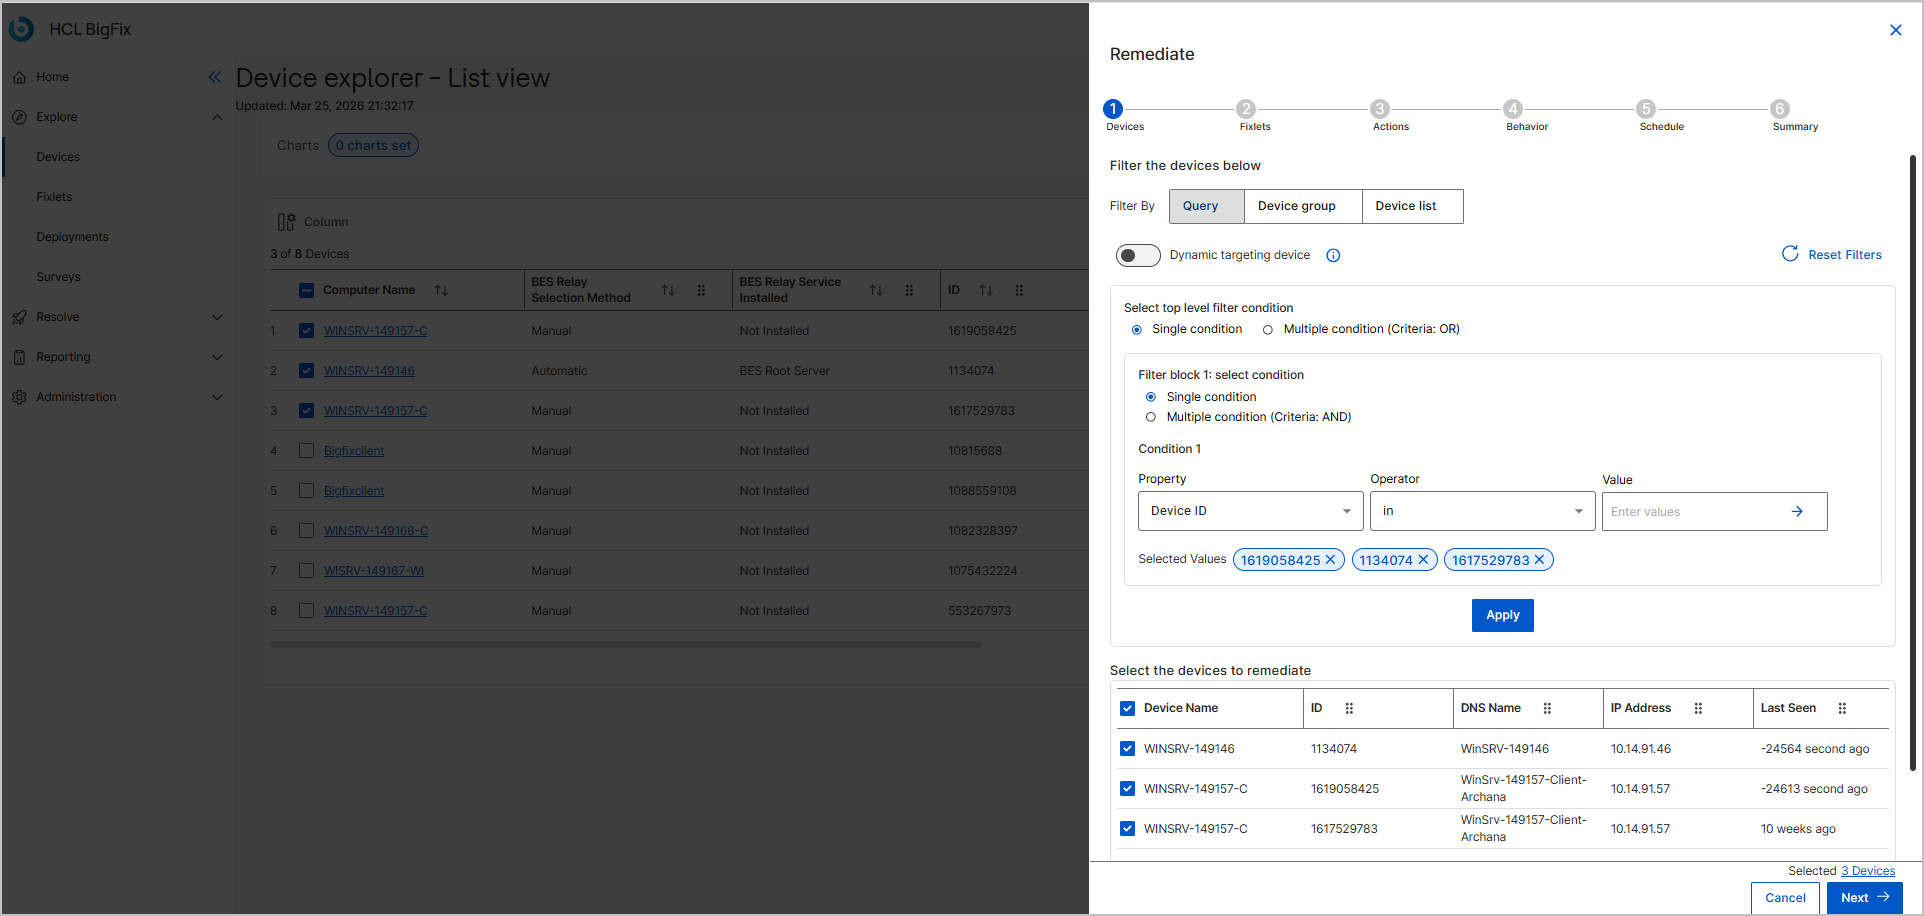Image resolution: width=1924 pixels, height=916 pixels.
Task: Toggle the Device Name select-all checkbox
Action: pyautogui.click(x=1128, y=709)
